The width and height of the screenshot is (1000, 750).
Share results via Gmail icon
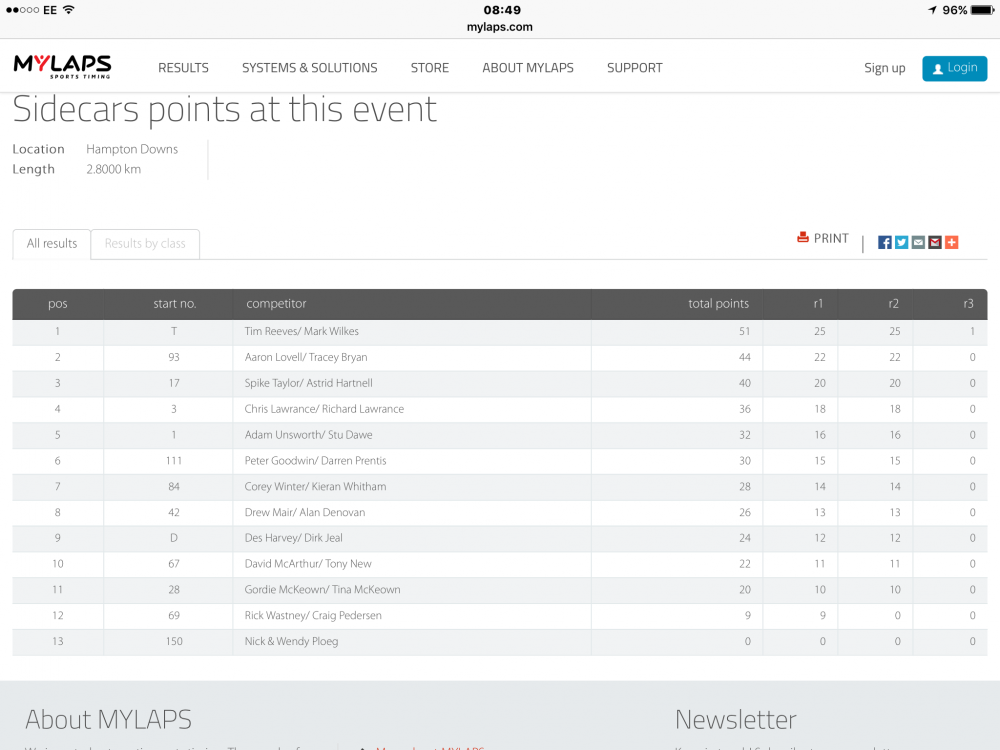point(935,242)
